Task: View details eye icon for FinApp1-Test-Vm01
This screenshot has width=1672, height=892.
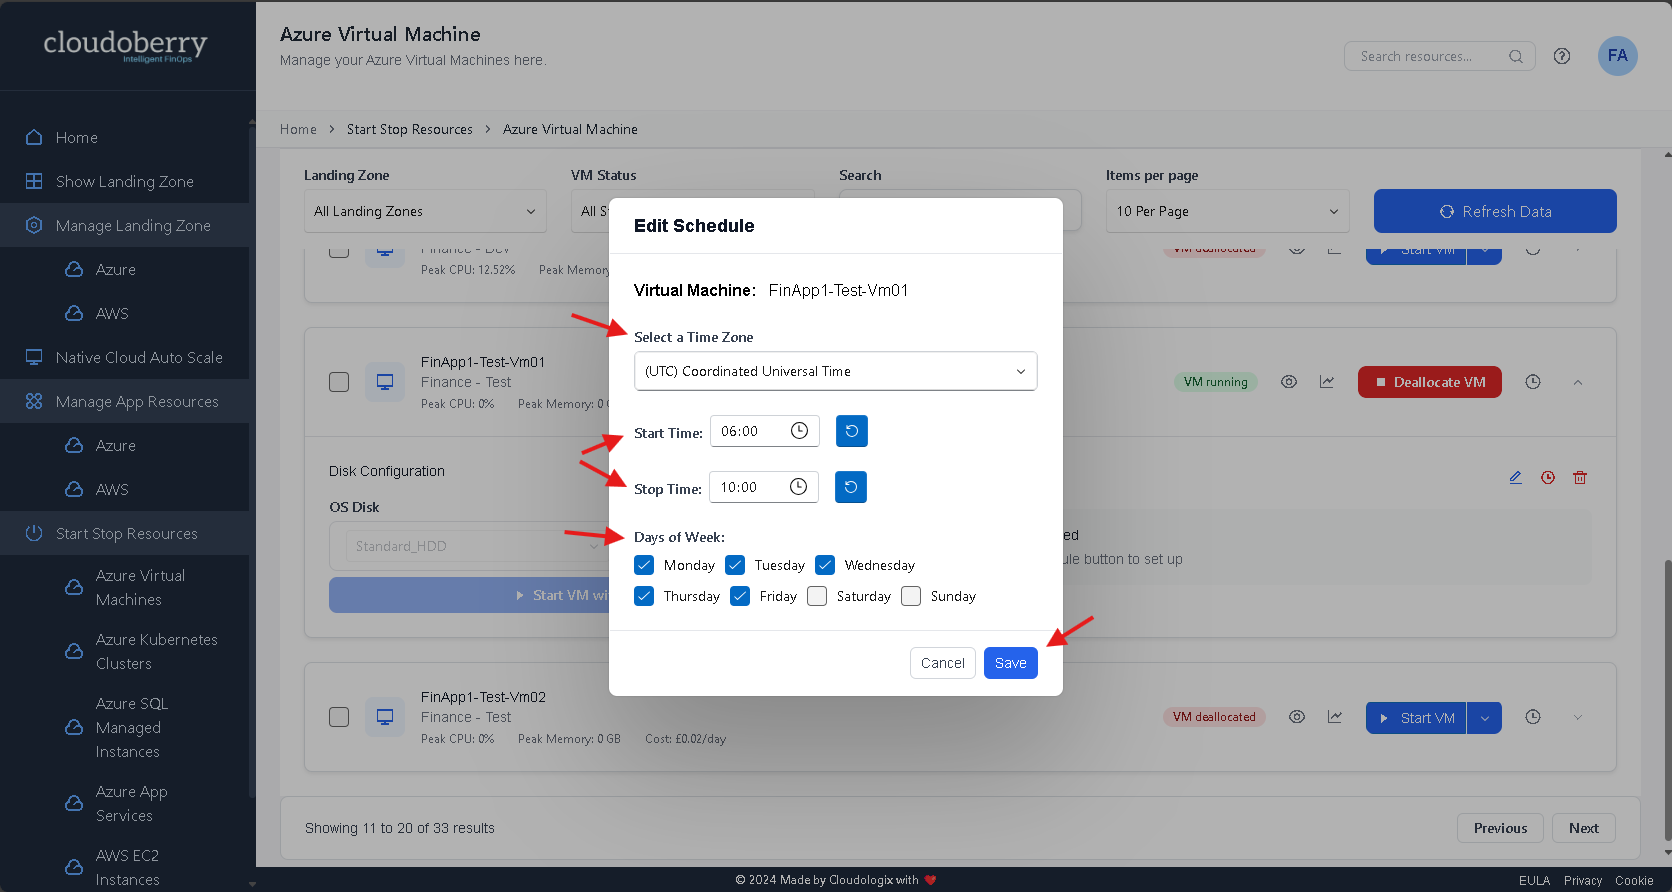Action: pos(1289,382)
